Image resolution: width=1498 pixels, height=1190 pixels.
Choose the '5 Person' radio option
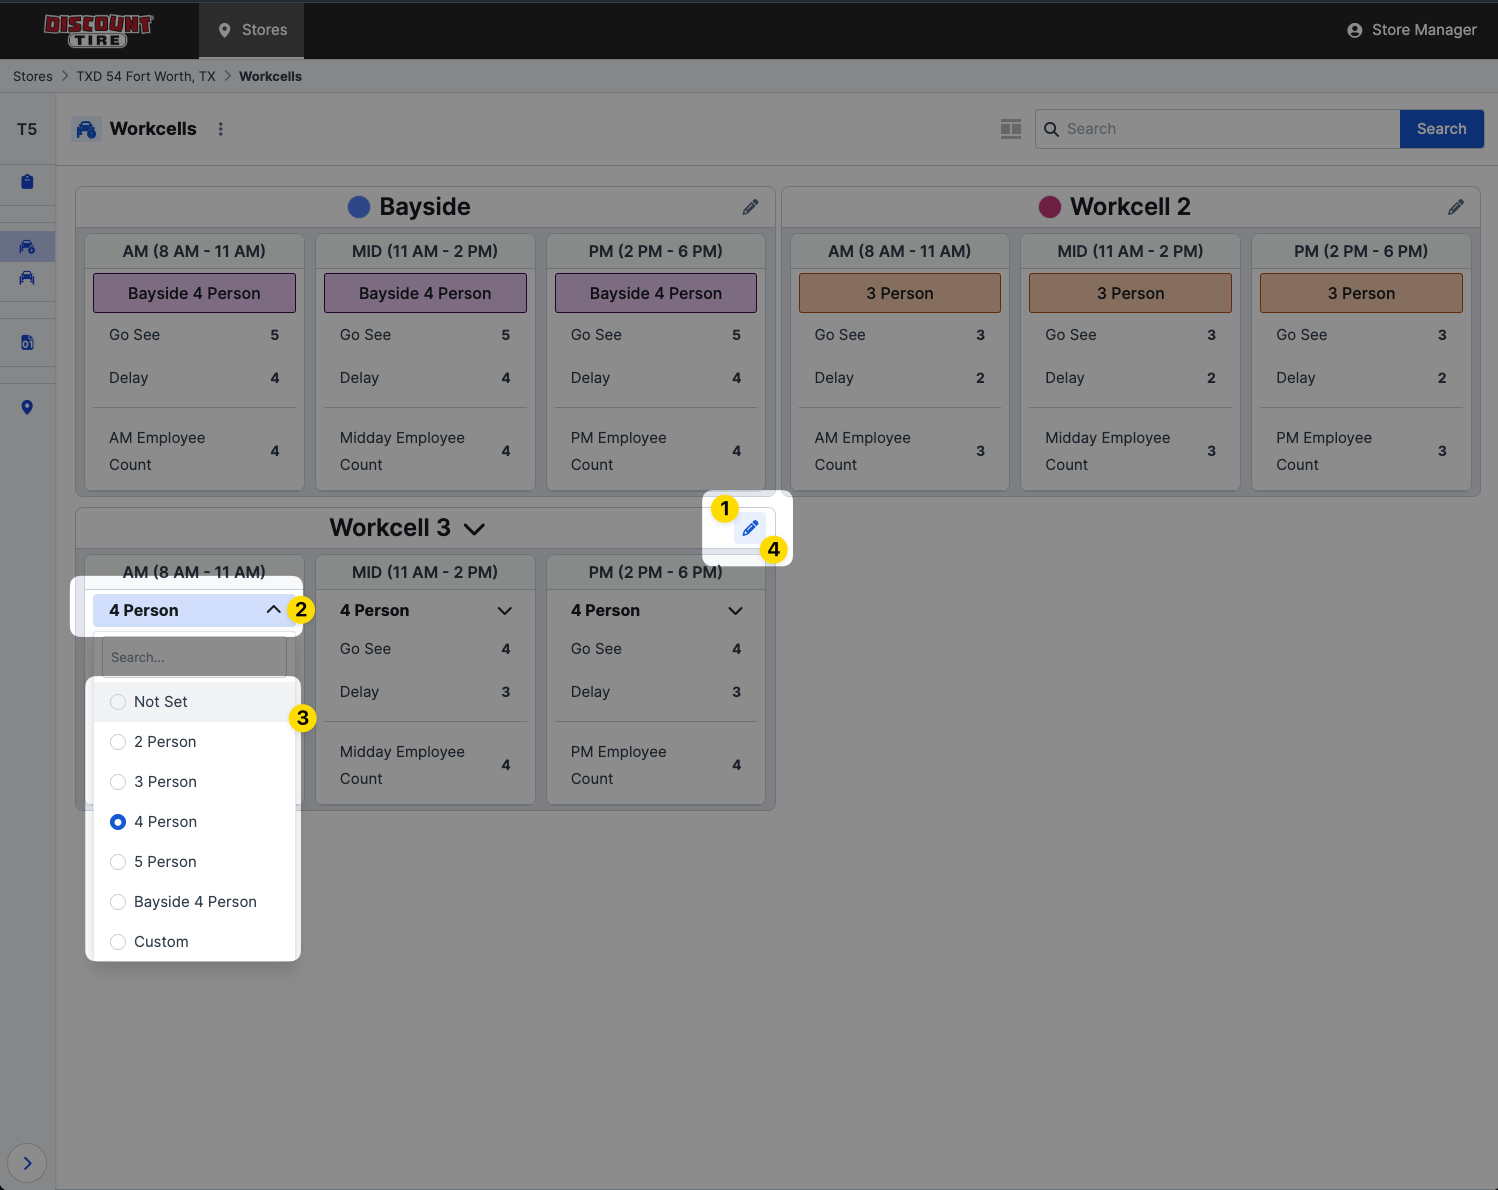pyautogui.click(x=118, y=862)
